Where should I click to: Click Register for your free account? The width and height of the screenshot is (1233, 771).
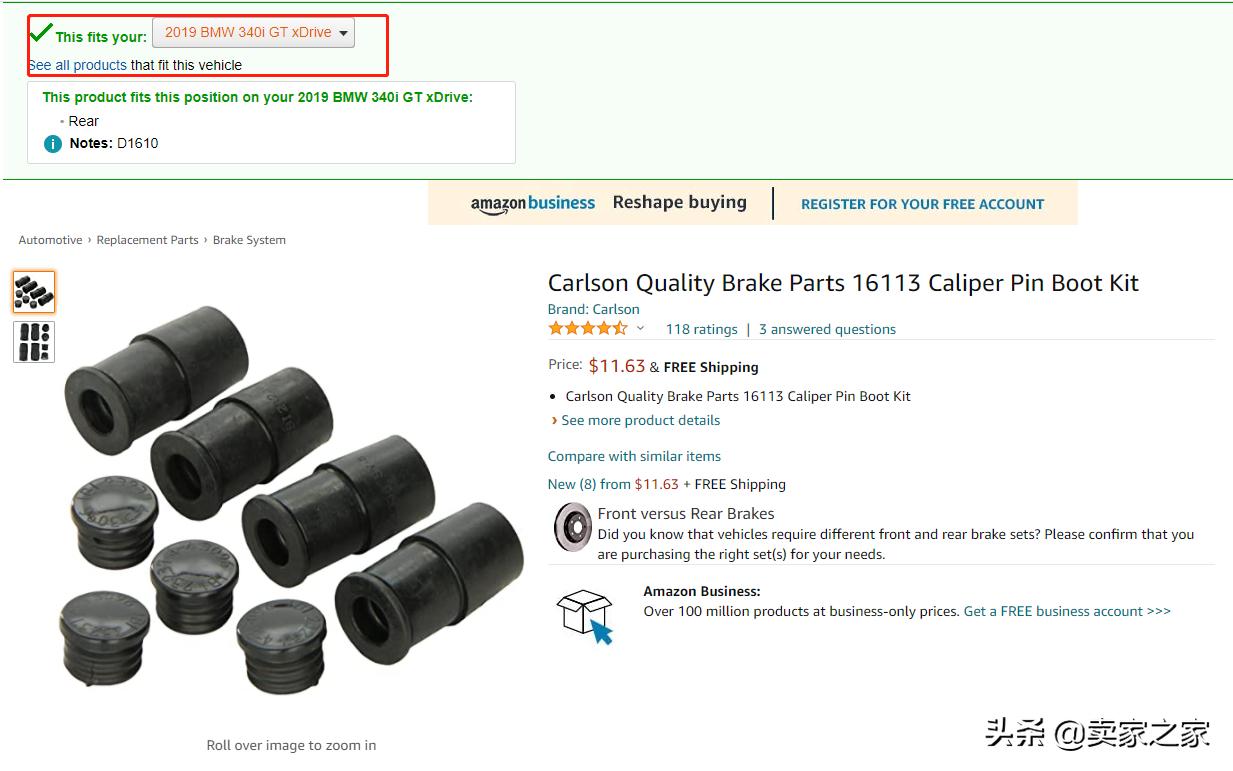[922, 204]
